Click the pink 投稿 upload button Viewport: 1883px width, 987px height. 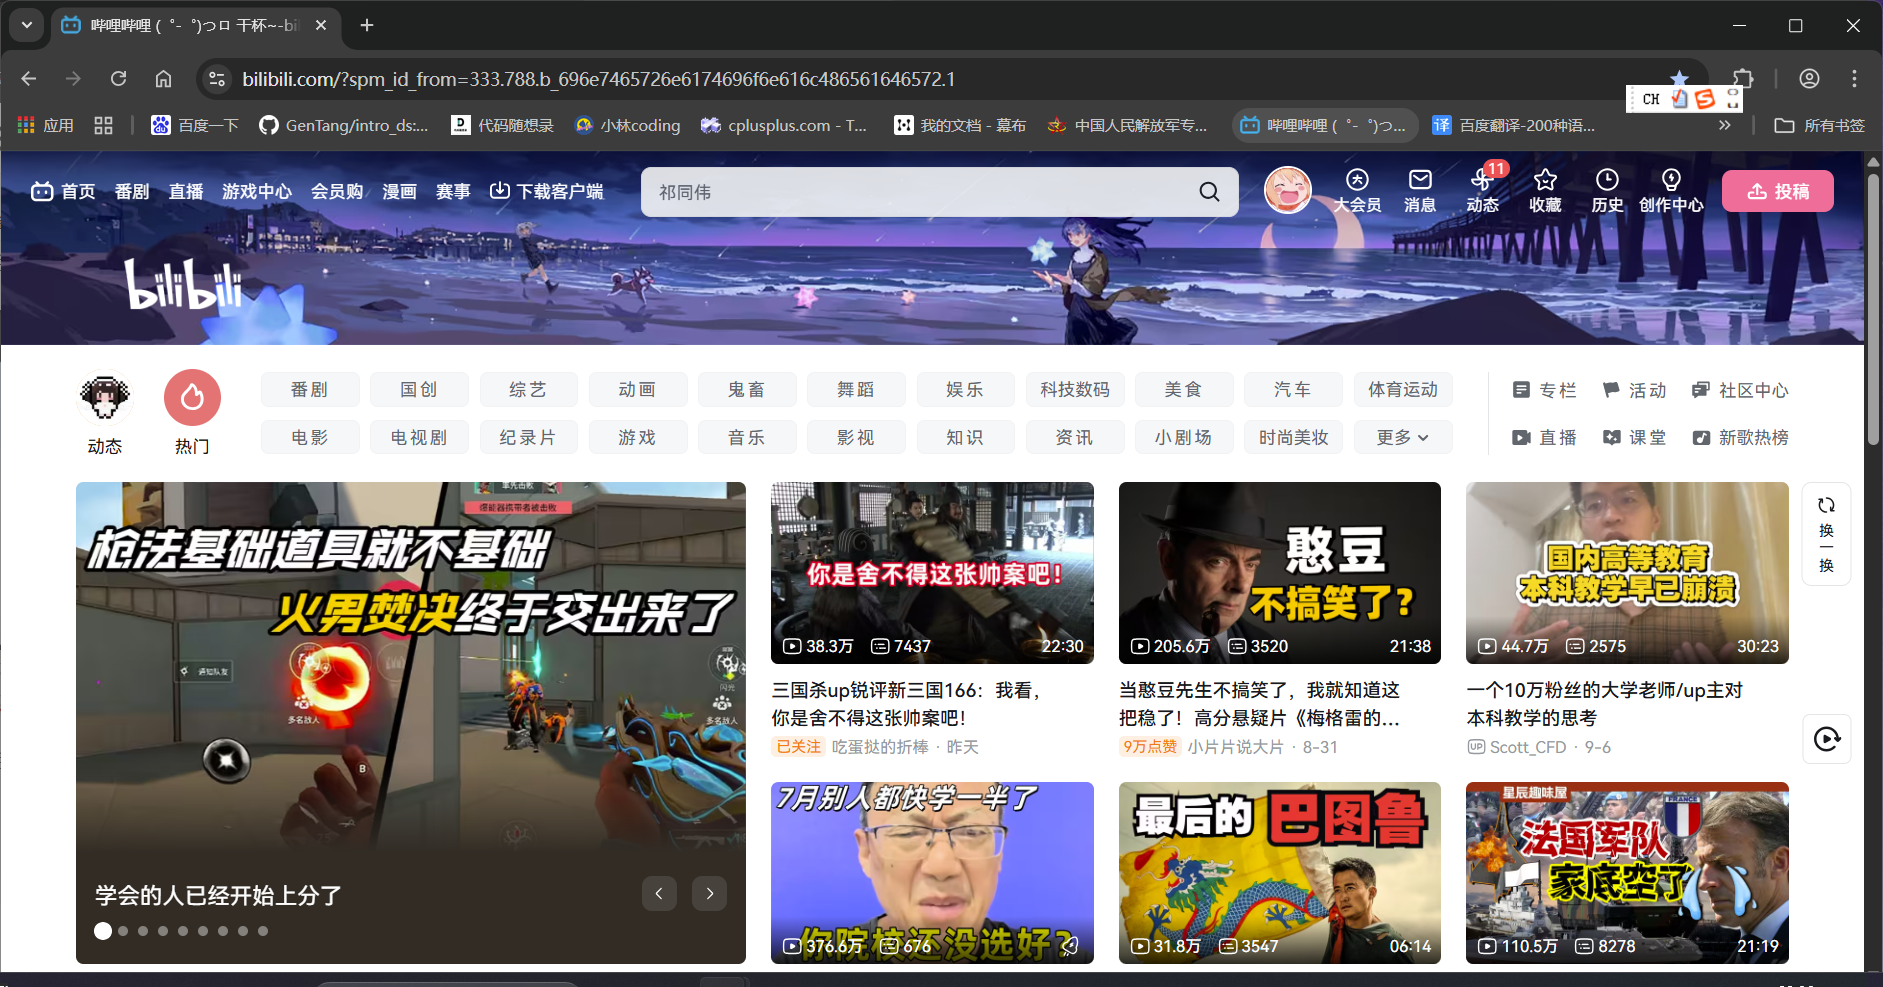coord(1777,190)
